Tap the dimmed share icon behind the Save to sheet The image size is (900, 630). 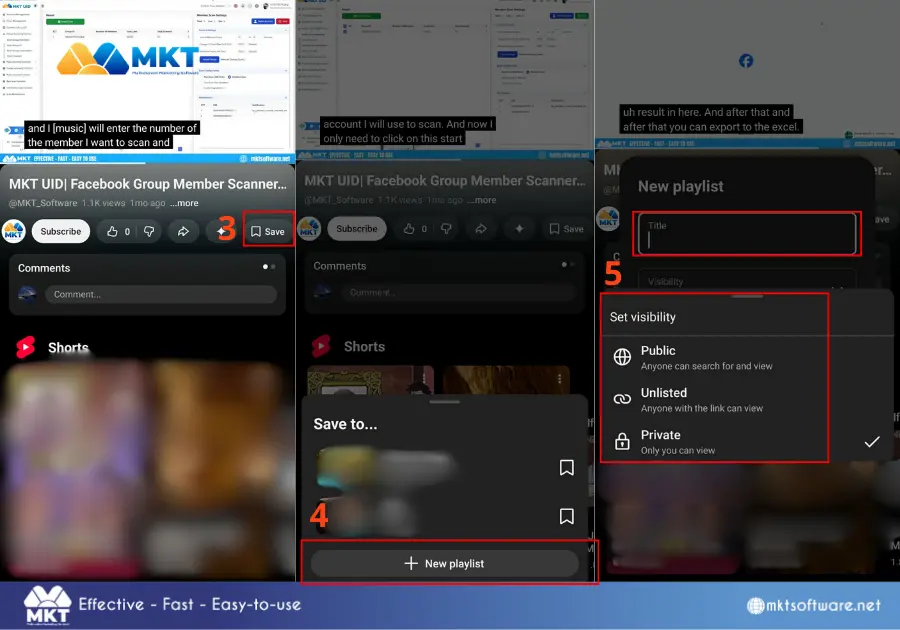pyautogui.click(x=480, y=229)
